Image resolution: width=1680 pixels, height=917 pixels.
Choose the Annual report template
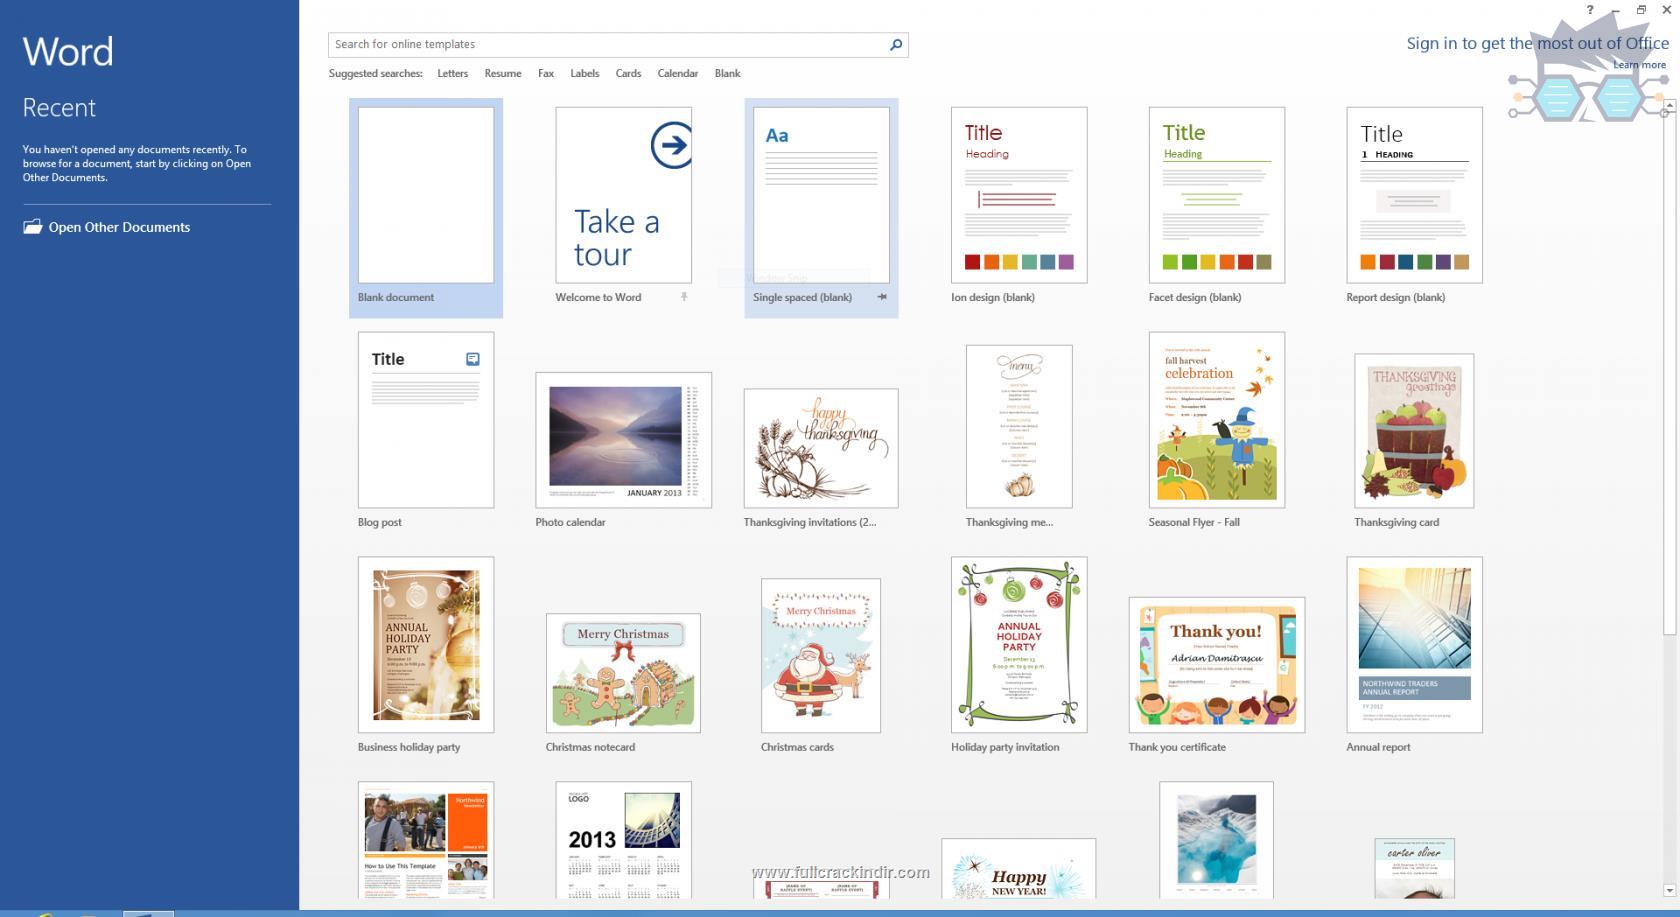pos(1414,645)
